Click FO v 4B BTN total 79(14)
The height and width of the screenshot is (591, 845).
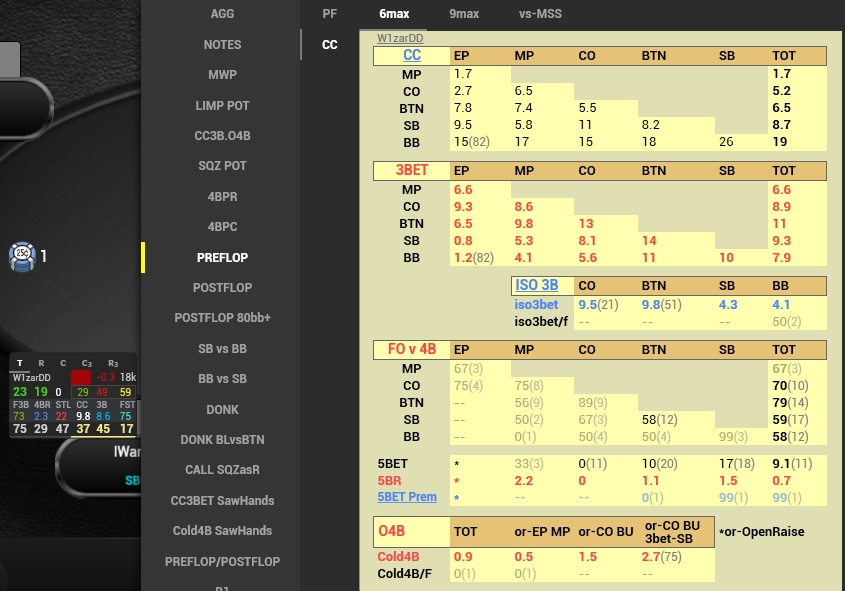791,402
